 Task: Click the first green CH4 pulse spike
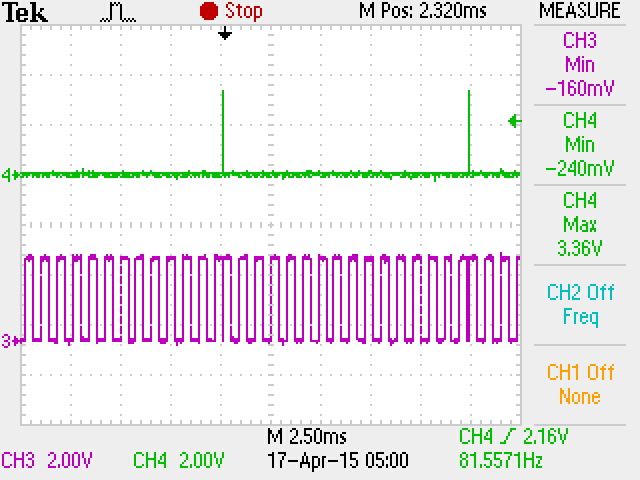(x=223, y=132)
